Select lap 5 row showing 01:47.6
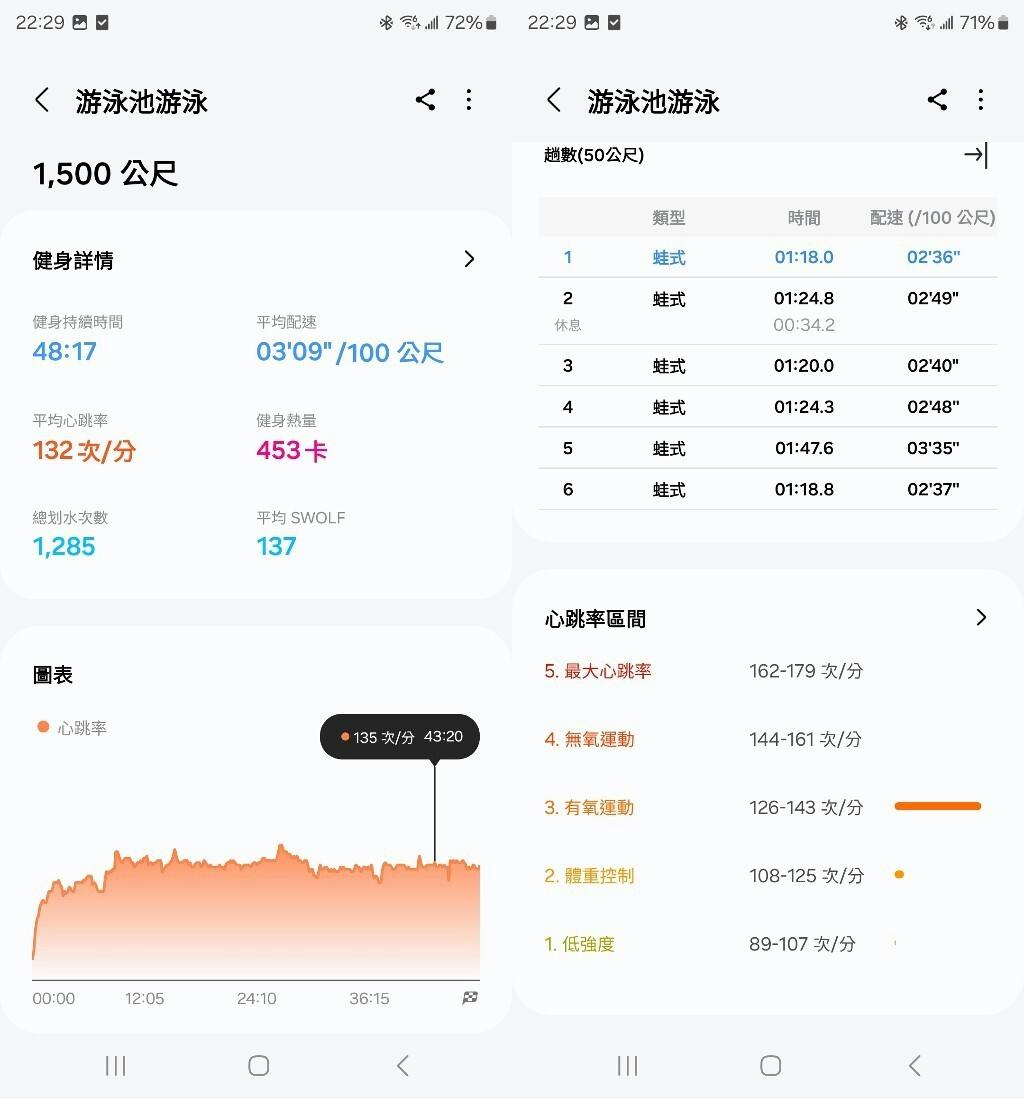The width and height of the screenshot is (1024, 1098). 768,448
